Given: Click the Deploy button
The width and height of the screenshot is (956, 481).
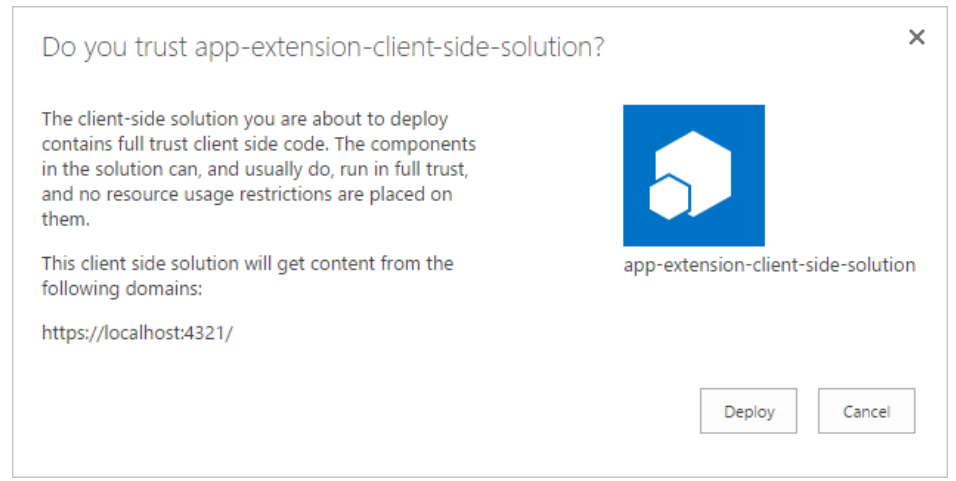Looking at the screenshot, I should pos(748,411).
